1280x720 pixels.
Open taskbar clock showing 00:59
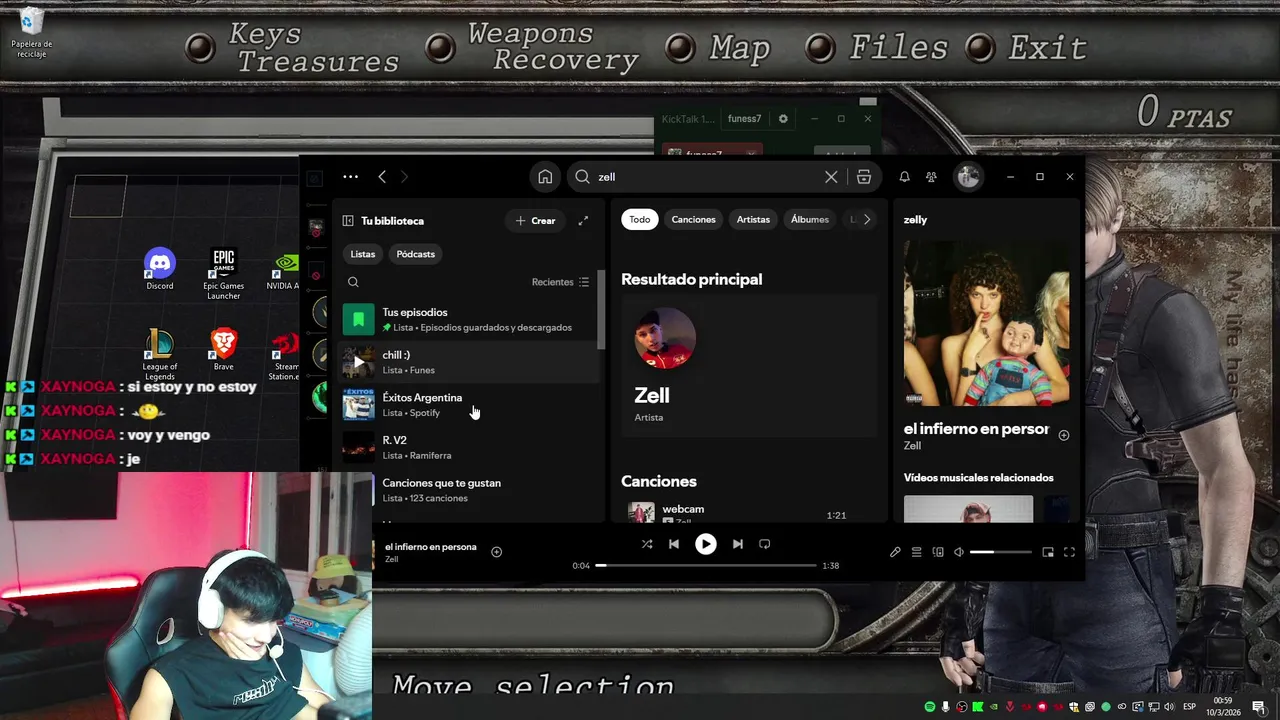coord(1222,706)
